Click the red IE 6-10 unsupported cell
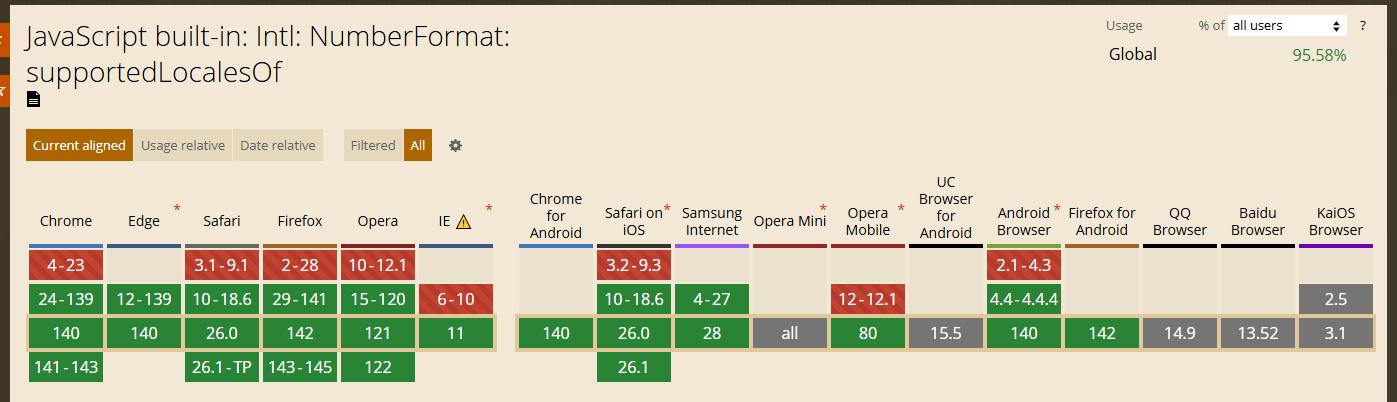1397x402 pixels. [456, 299]
